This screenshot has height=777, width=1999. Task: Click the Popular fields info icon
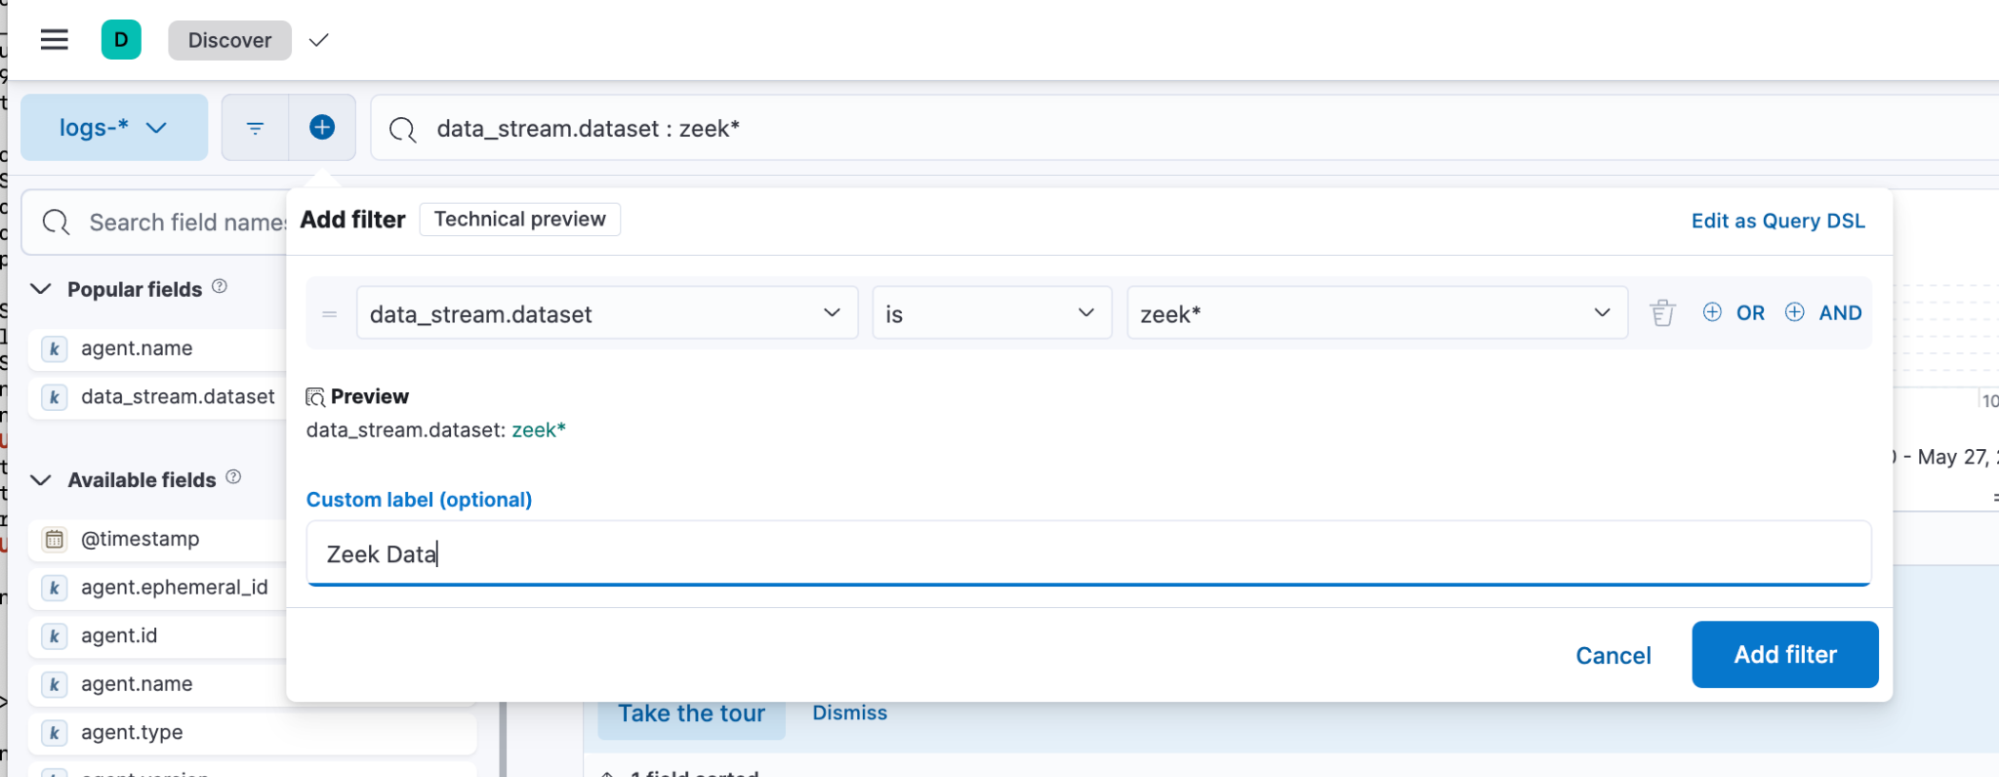coord(220,287)
